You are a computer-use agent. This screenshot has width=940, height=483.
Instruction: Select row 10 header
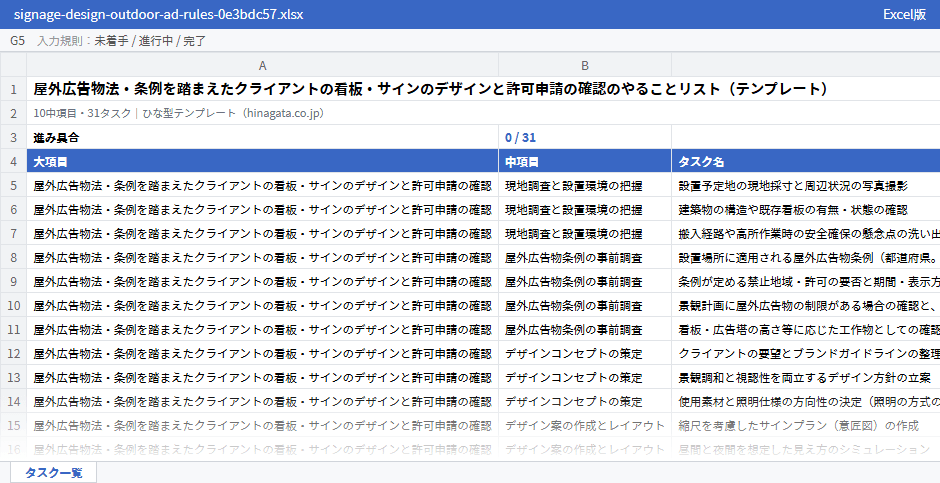point(13,305)
